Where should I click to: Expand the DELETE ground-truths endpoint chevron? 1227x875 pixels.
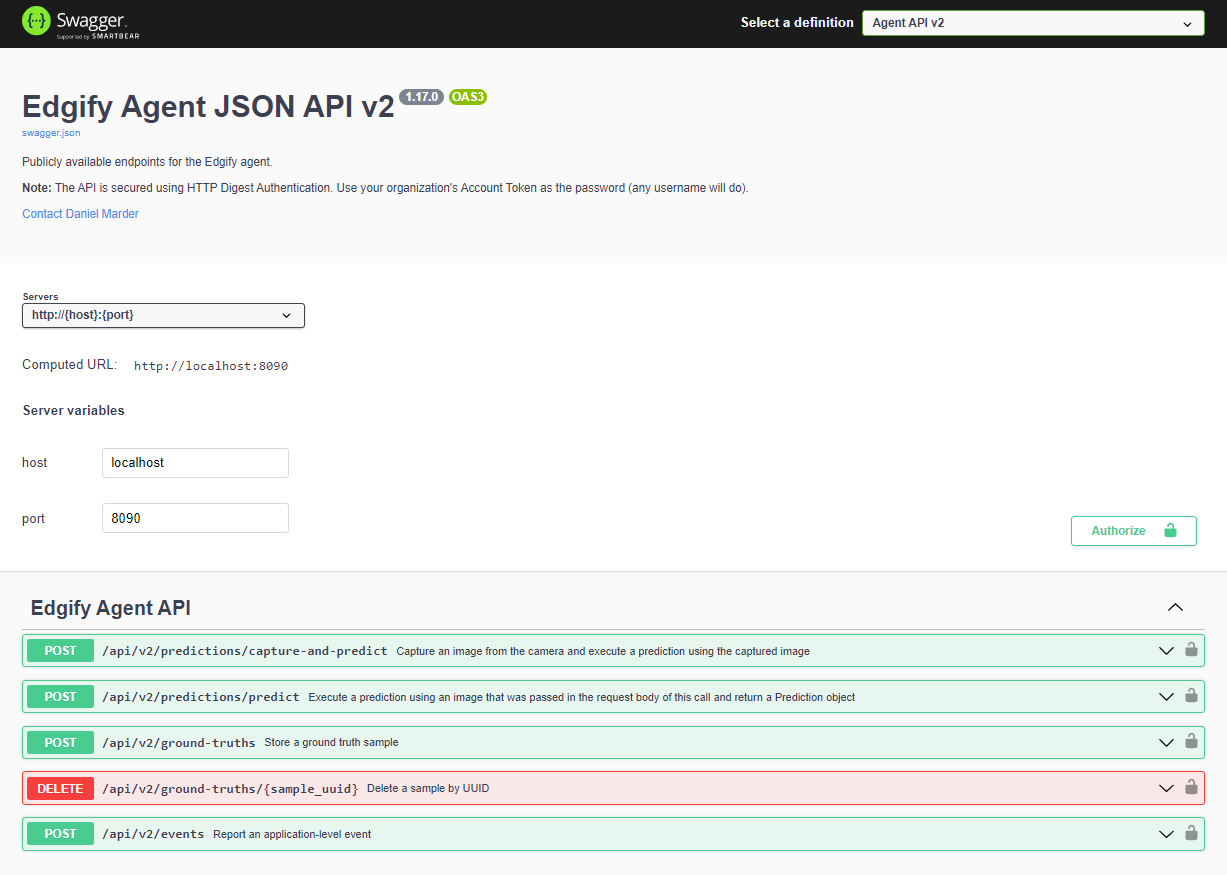pos(1166,788)
